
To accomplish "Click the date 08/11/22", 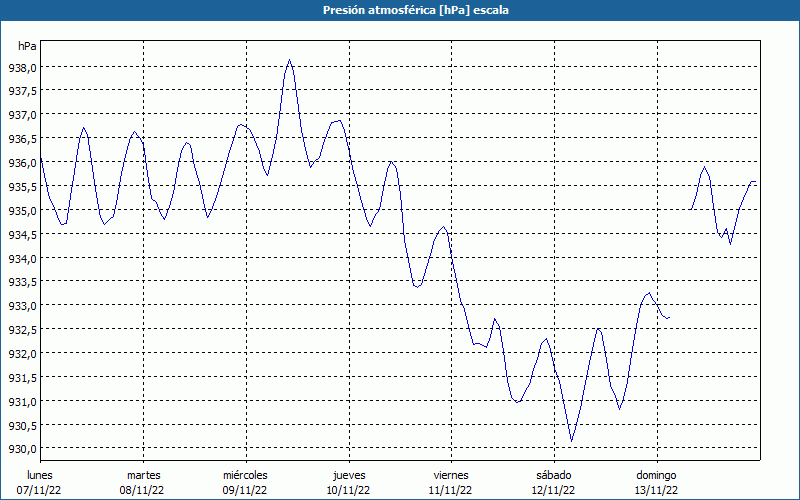I will 142,490.
